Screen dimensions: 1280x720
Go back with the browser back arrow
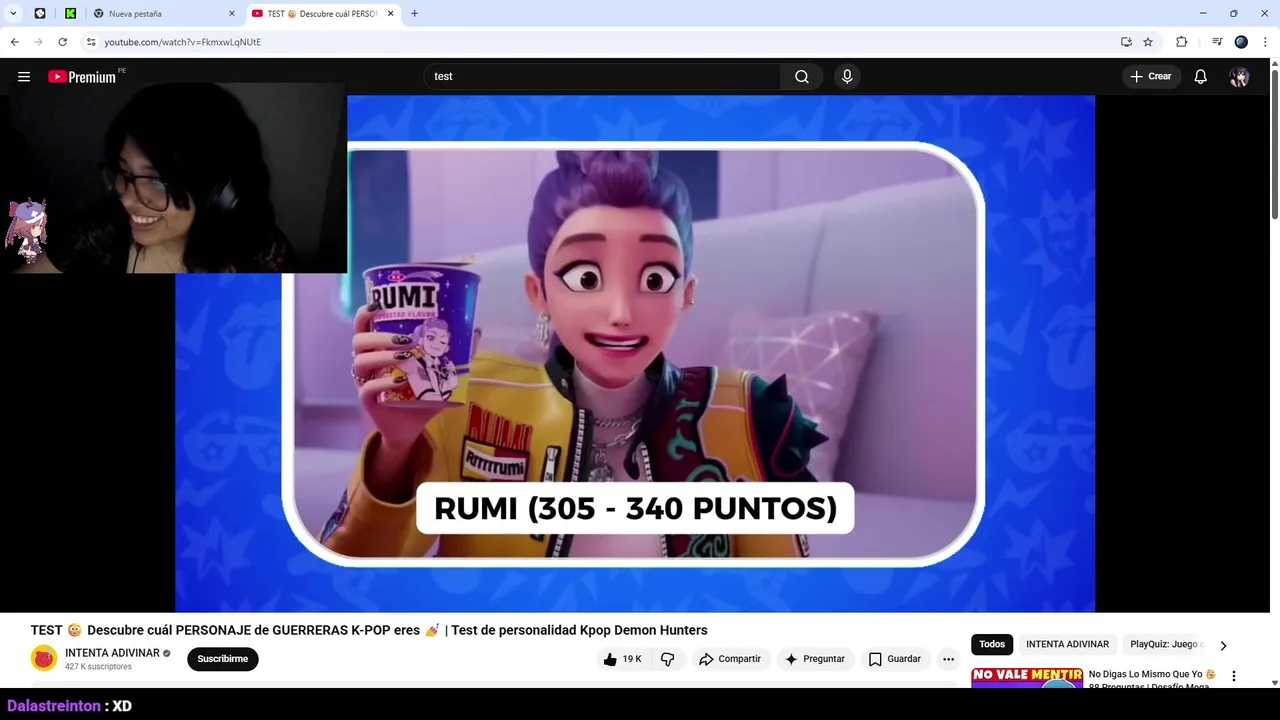click(14, 42)
